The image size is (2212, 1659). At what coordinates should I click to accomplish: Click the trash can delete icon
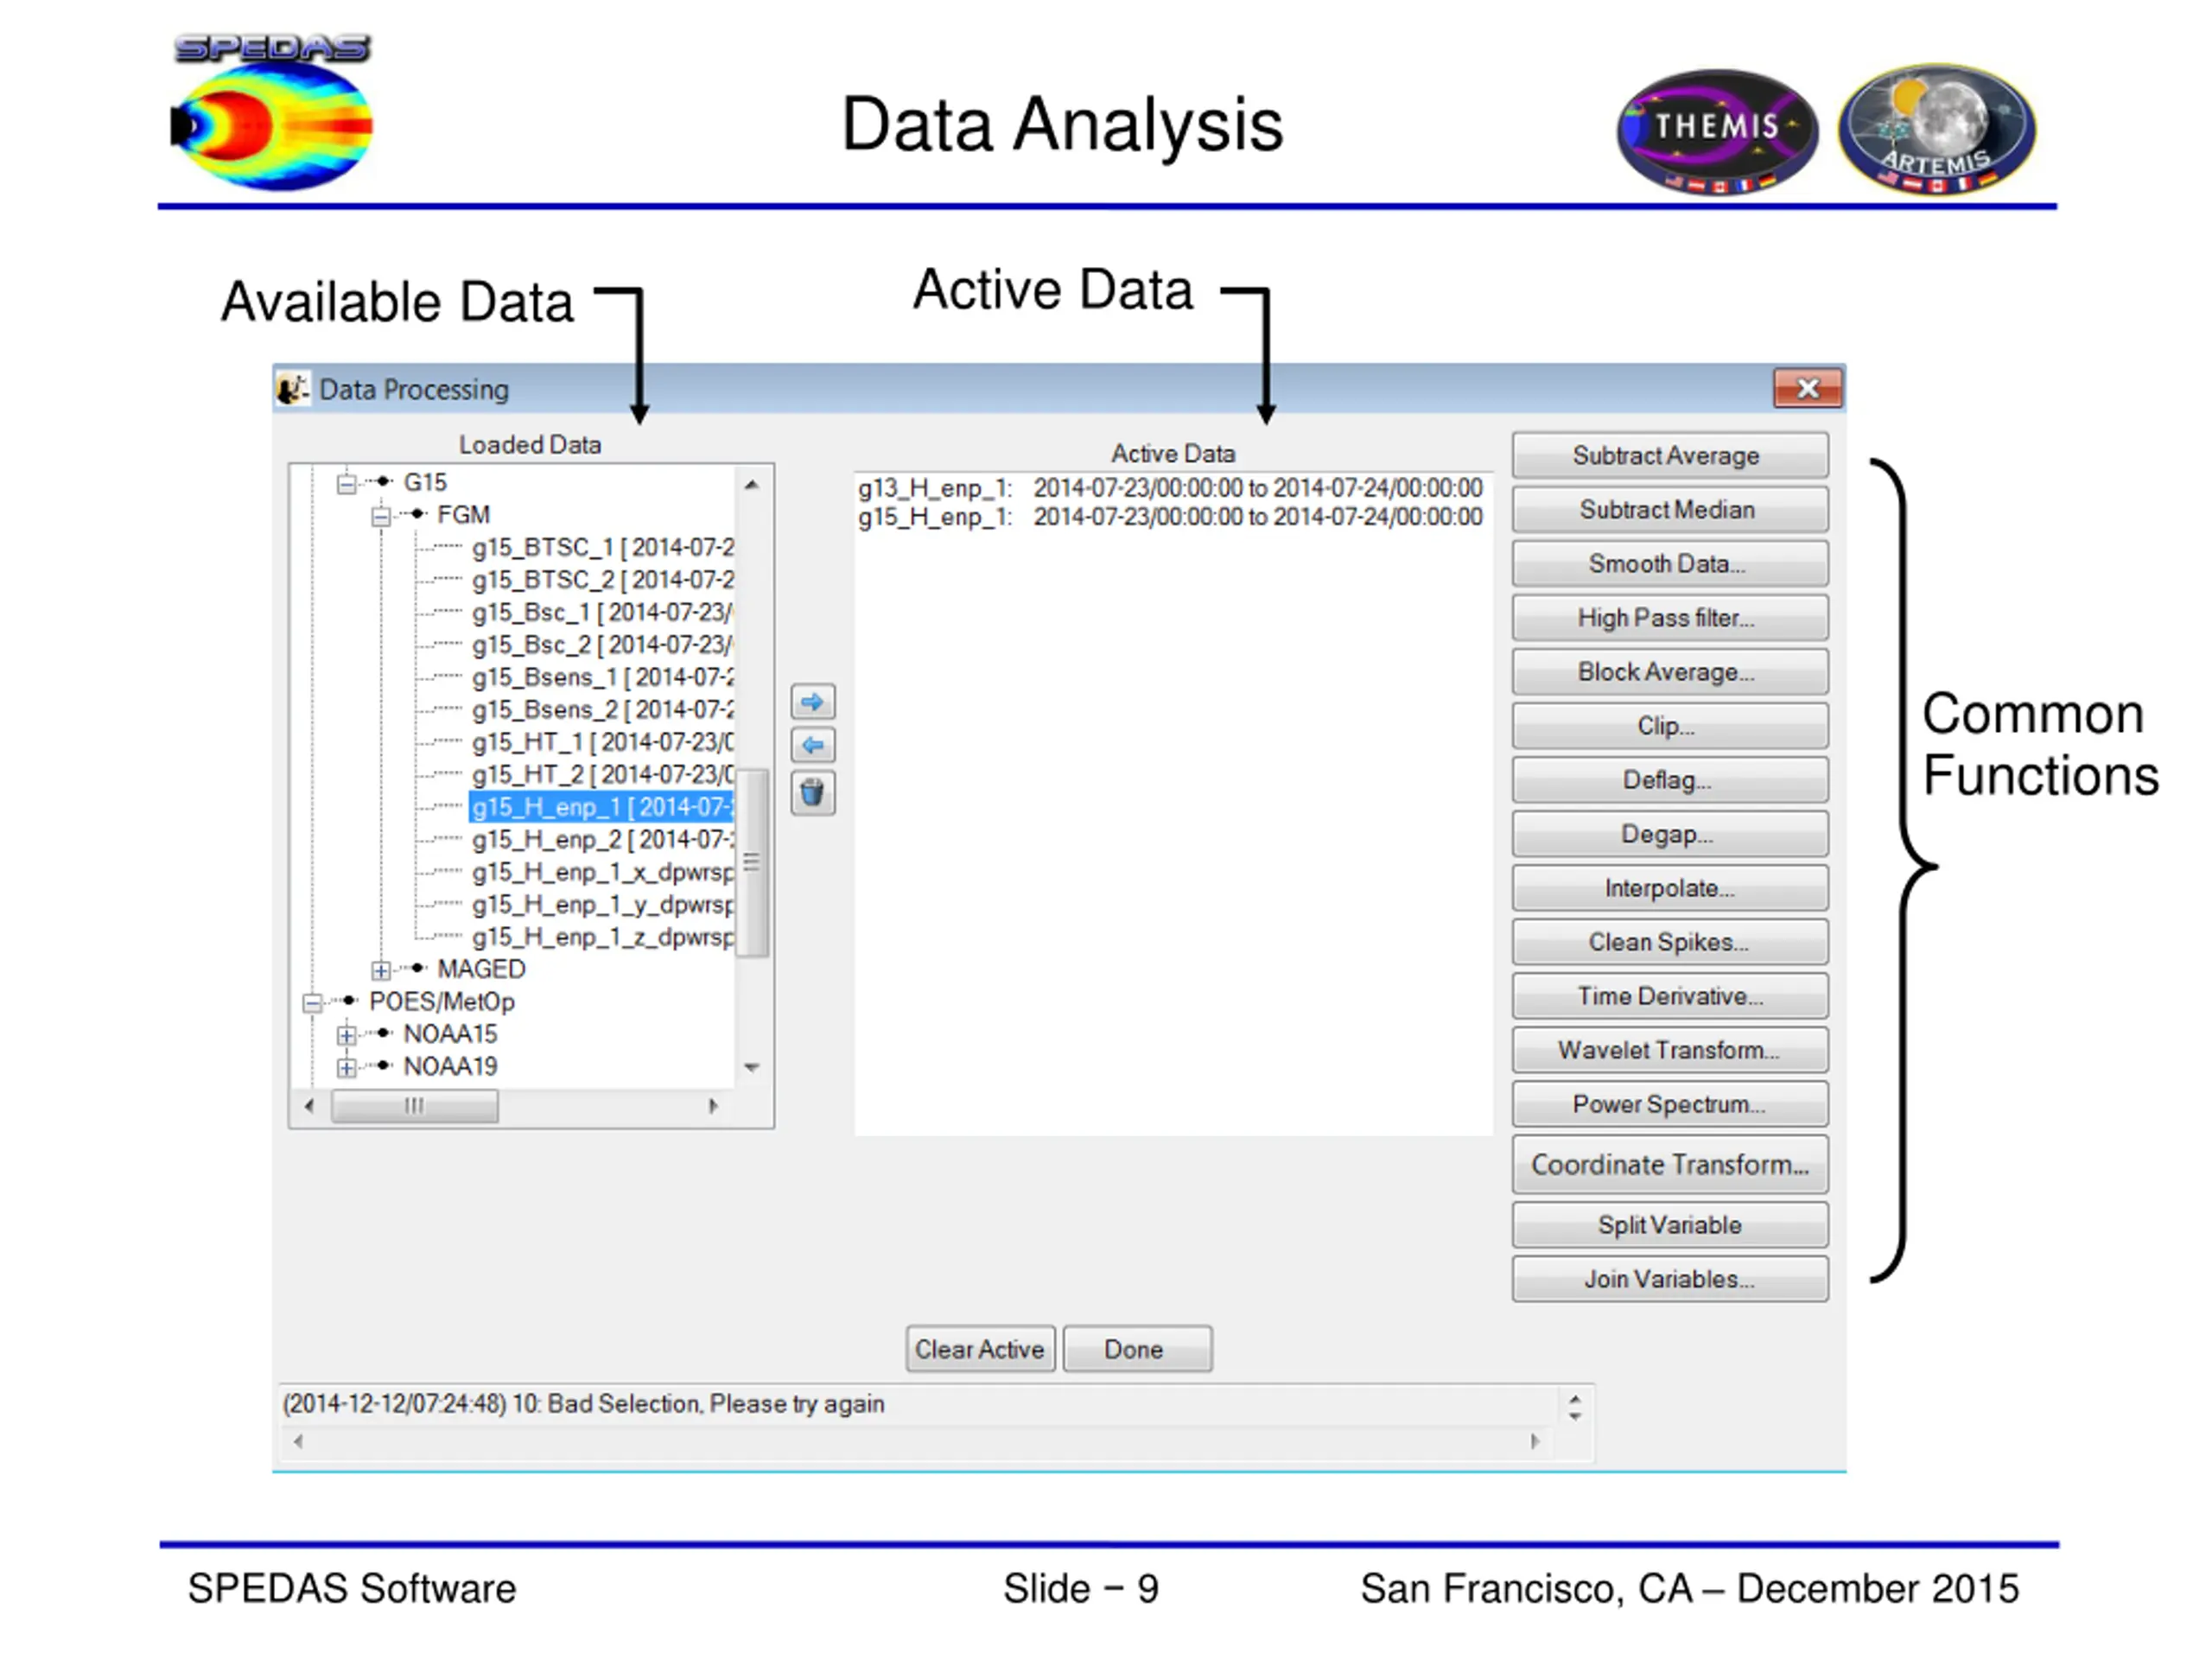point(812,794)
